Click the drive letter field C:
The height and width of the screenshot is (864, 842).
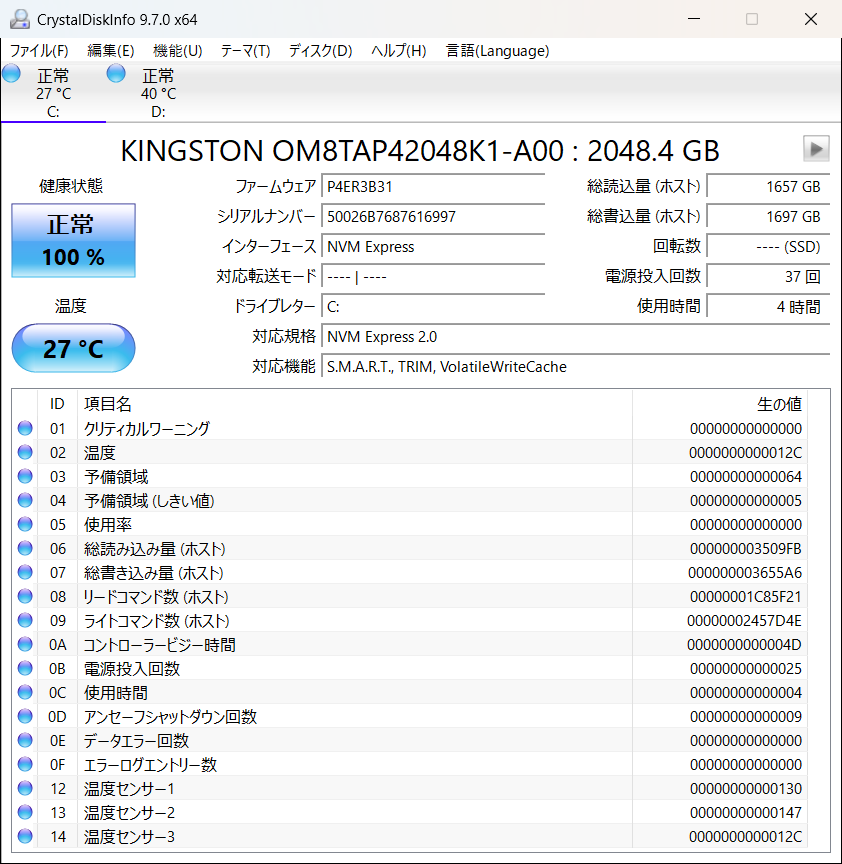coord(433,306)
